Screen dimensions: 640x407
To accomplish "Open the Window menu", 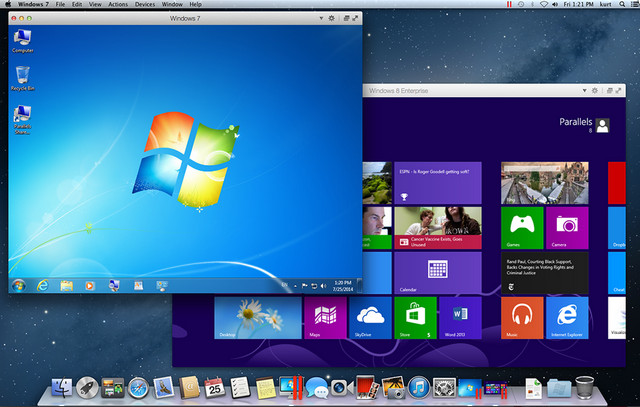I will (172, 4).
